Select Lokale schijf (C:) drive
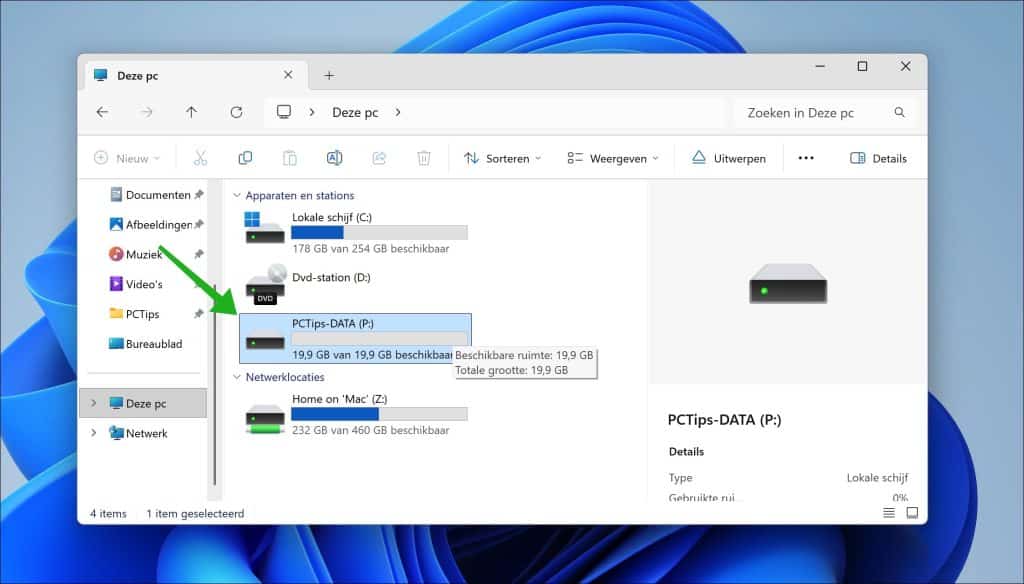1024x584 pixels. (x=355, y=232)
